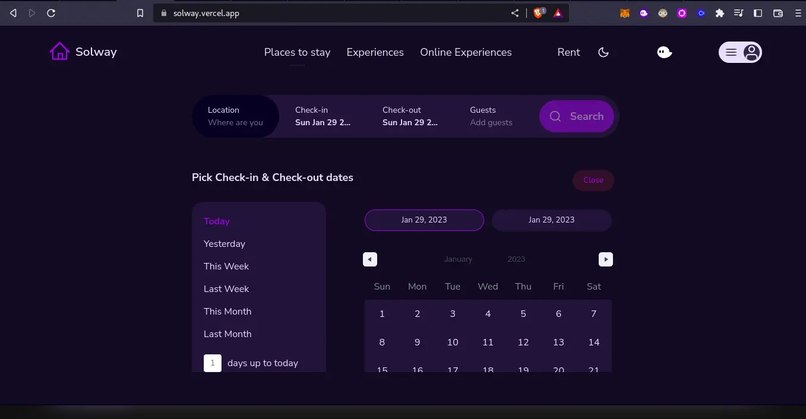The width and height of the screenshot is (806, 419).
Task: Bookmark this page icon
Action: pos(140,13)
